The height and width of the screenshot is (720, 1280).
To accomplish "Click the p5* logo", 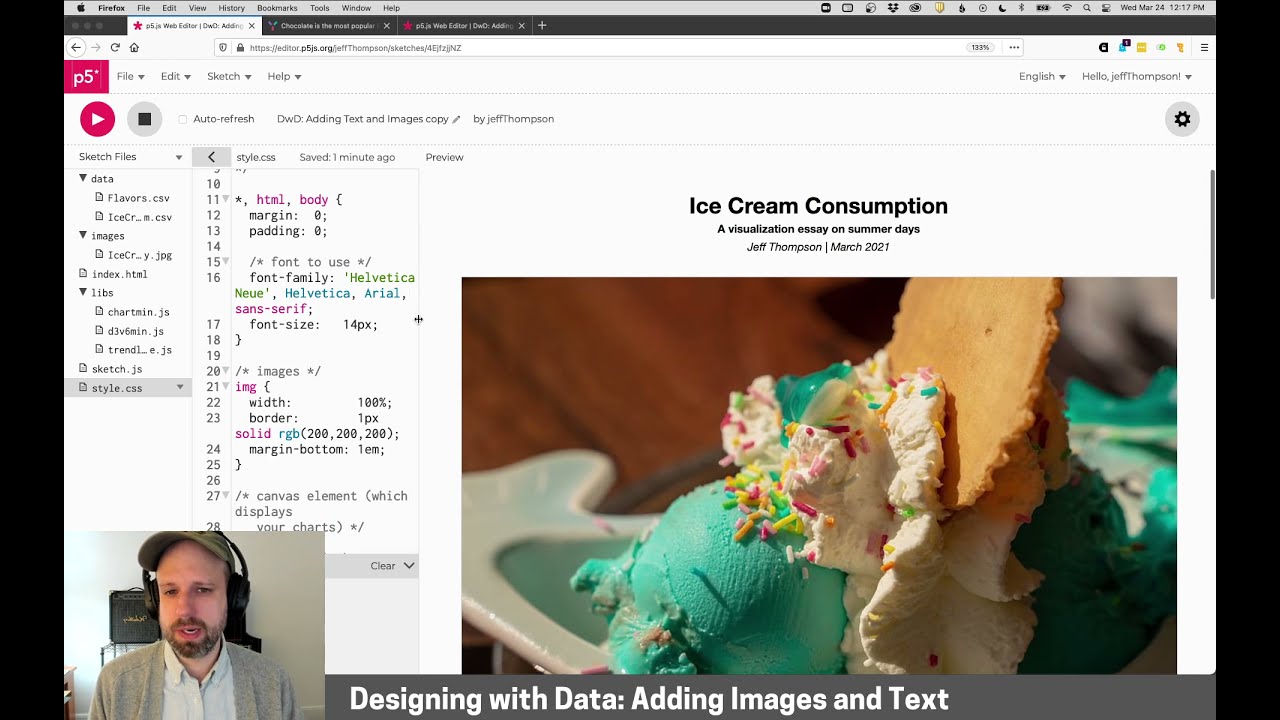I will (86, 76).
